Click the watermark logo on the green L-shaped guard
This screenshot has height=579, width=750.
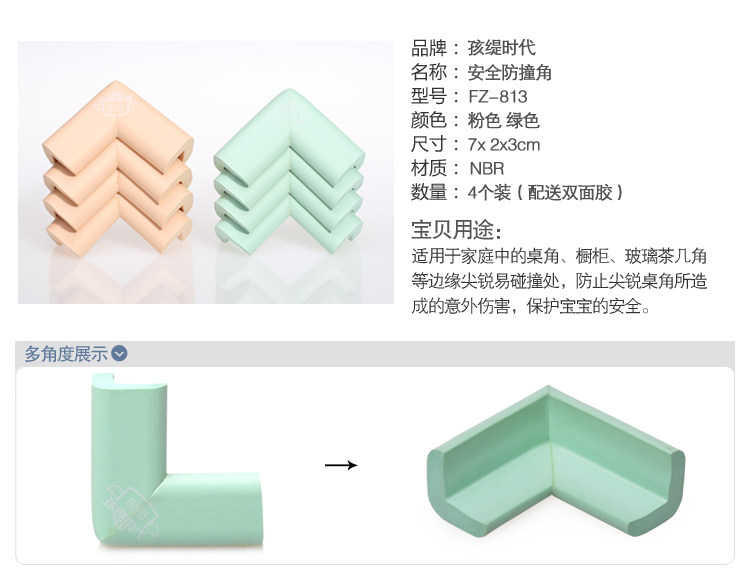pos(131,511)
